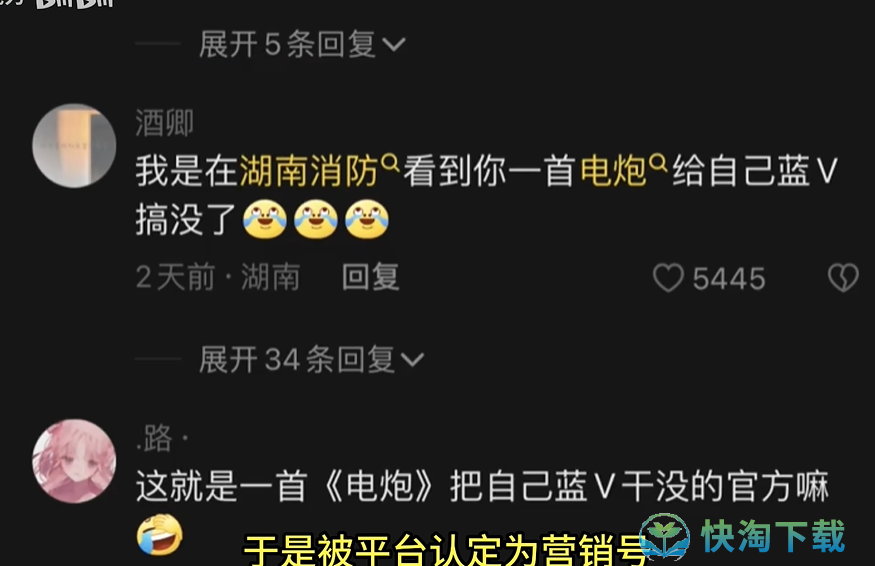Image resolution: width=875 pixels, height=566 pixels.
Task: Click username .路·
Action: (162, 438)
